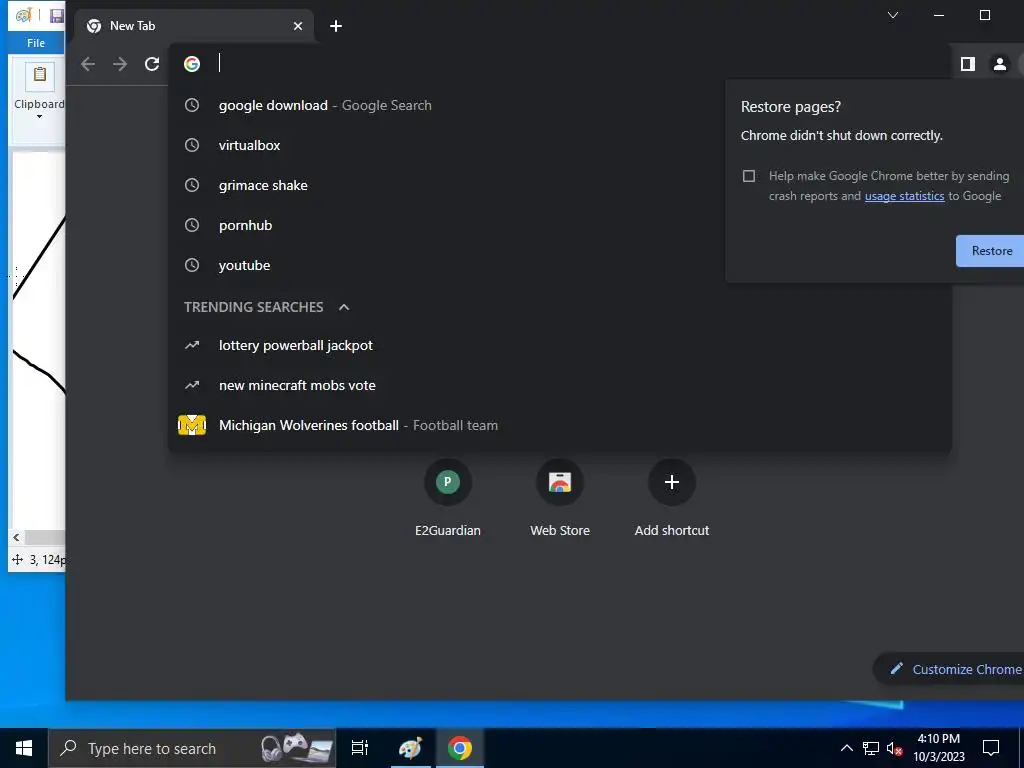Reload the page with the refresh icon
This screenshot has height=768, width=1024.
pos(152,64)
